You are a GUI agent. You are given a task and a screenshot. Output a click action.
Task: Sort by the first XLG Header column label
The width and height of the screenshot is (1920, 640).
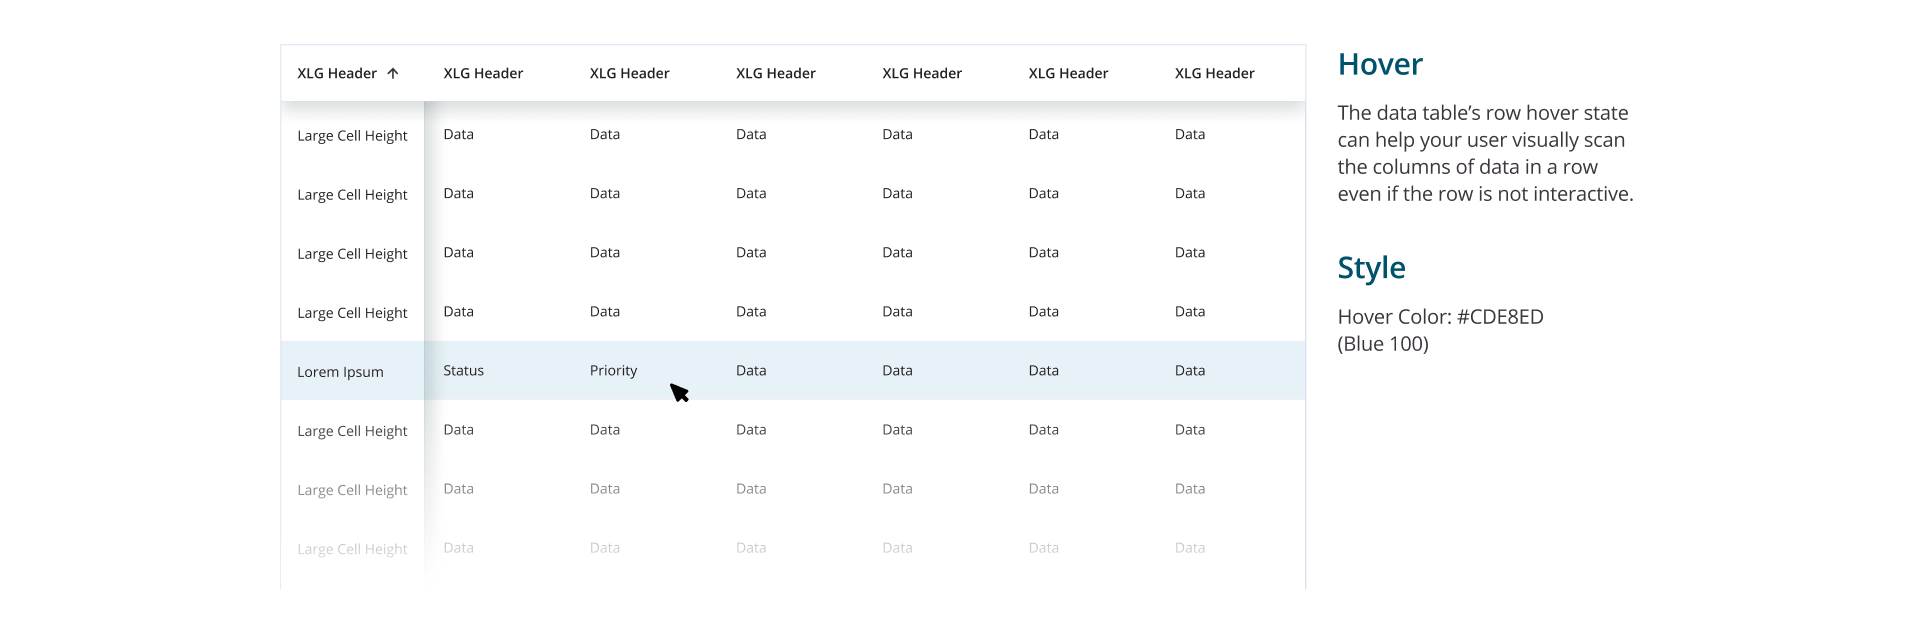coord(337,73)
